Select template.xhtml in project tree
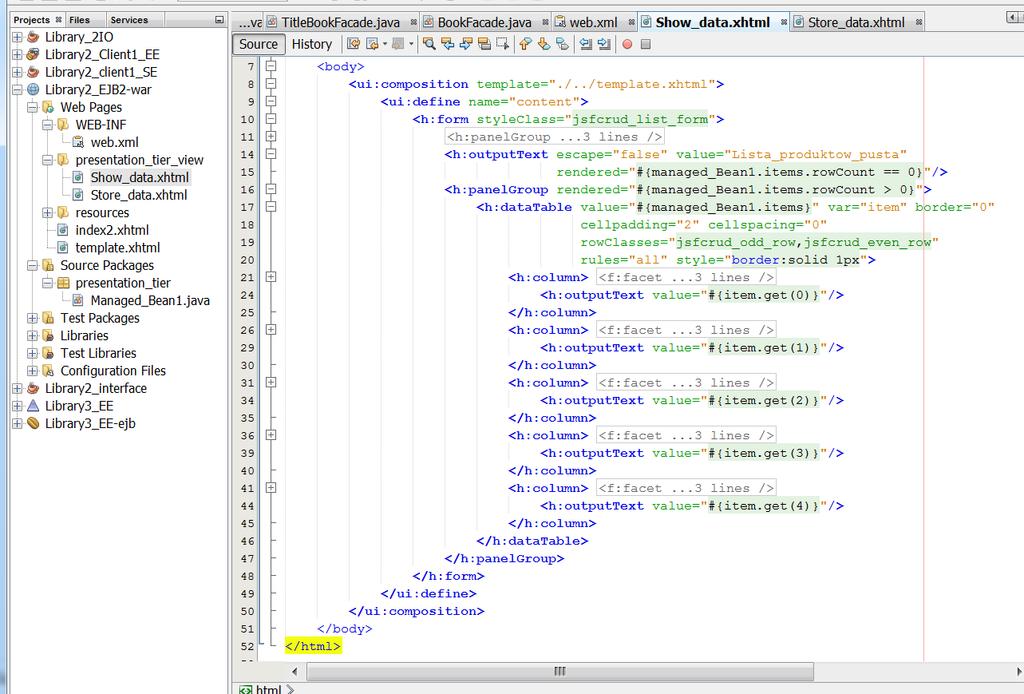Viewport: 1024px width, 694px height. 118,248
